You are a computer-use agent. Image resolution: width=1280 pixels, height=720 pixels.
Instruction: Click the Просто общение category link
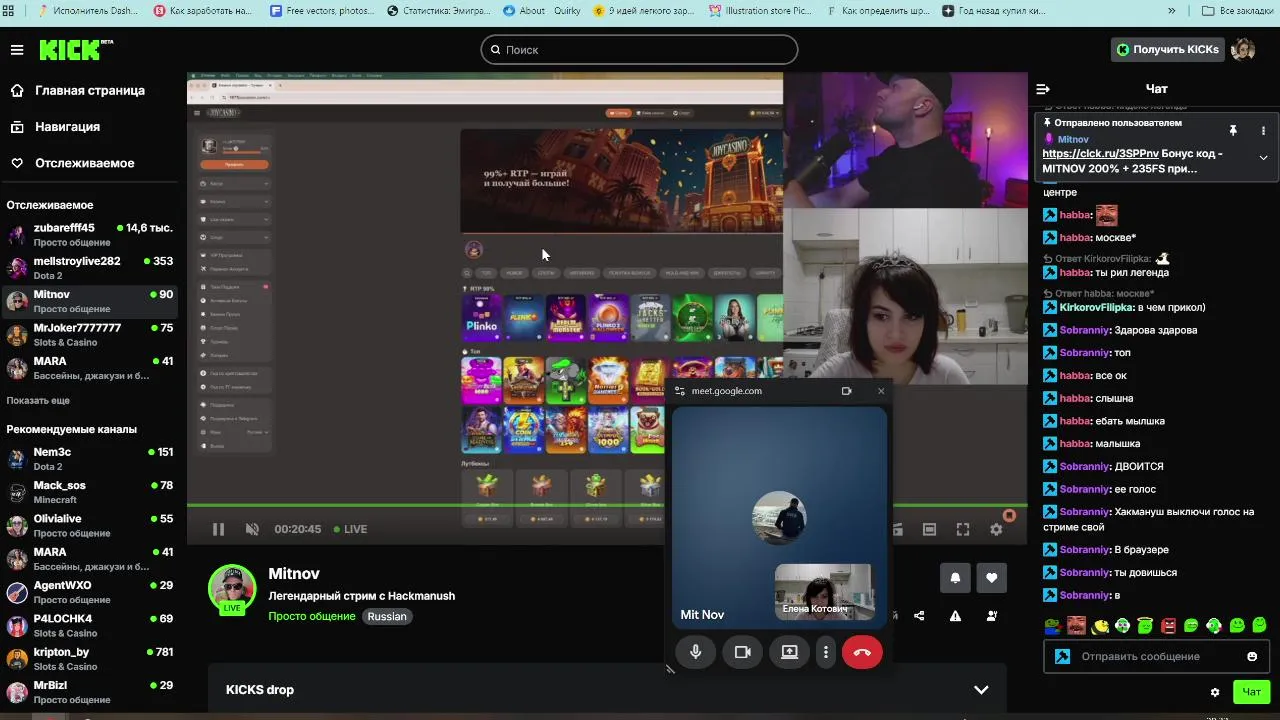click(x=311, y=616)
